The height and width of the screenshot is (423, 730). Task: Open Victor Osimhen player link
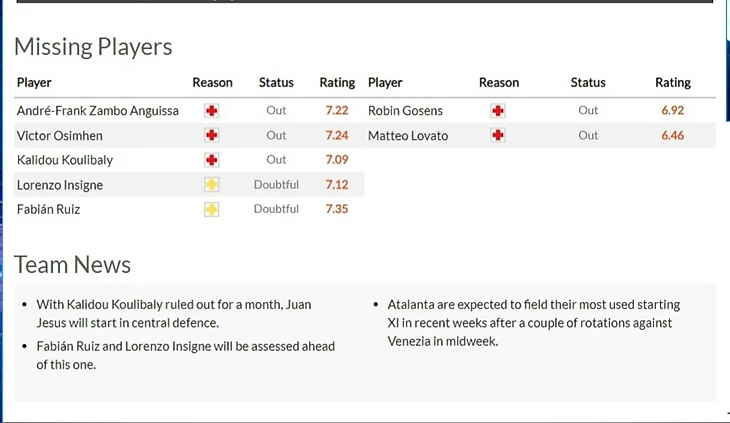coord(60,135)
